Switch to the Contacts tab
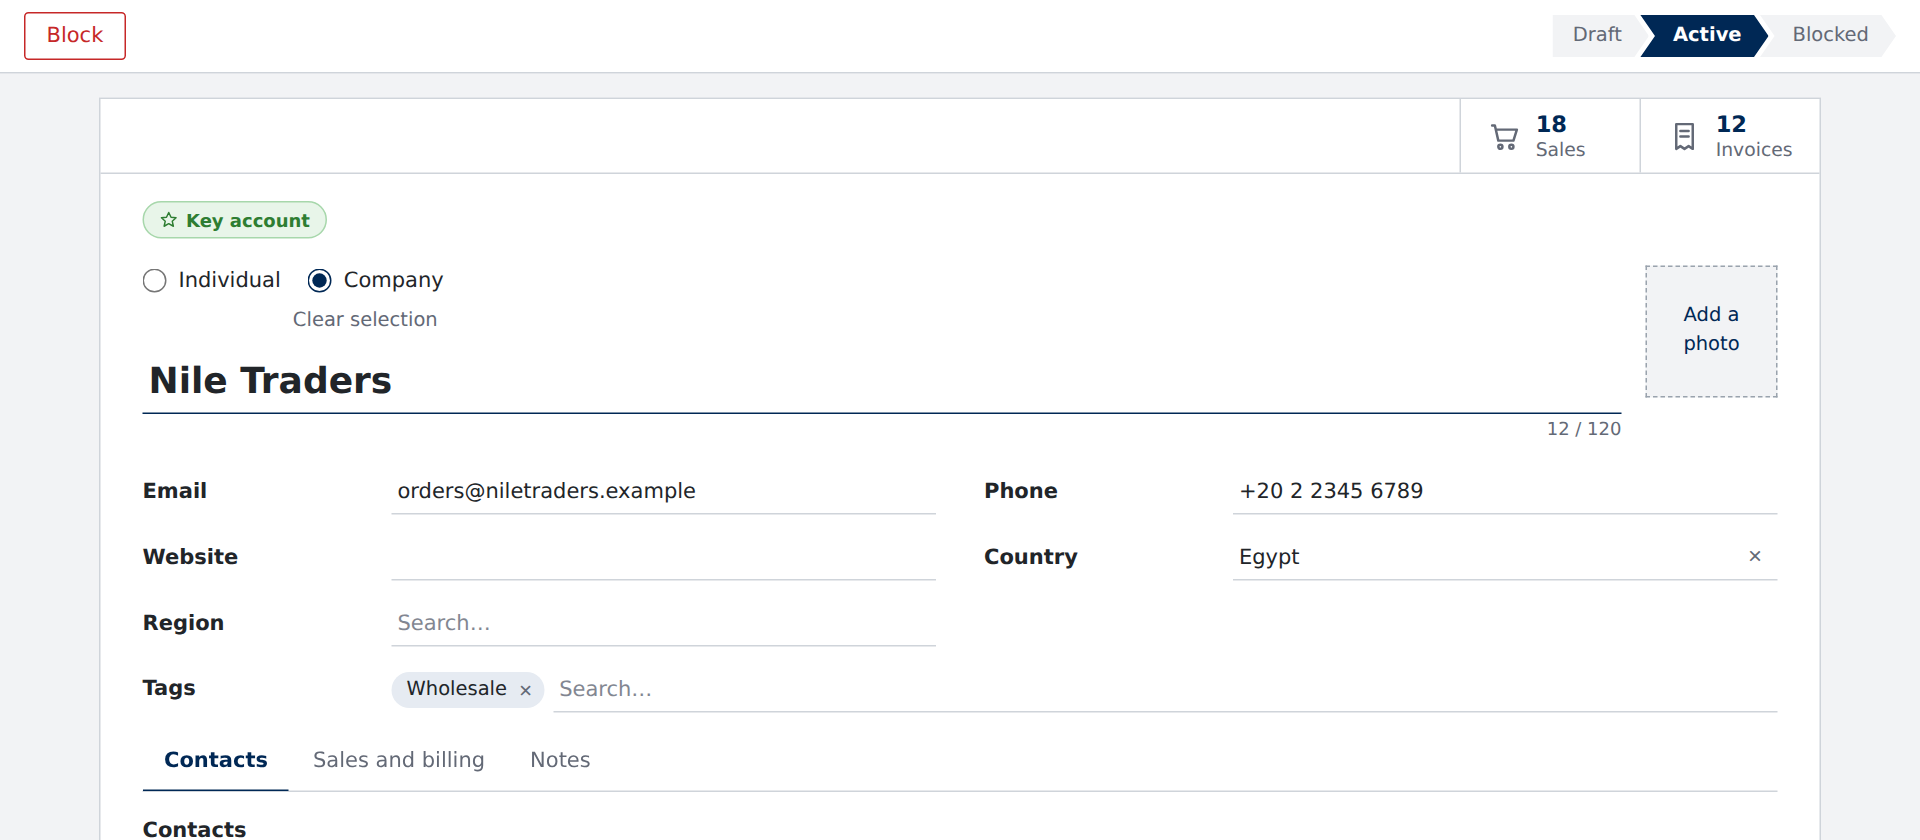1920x840 pixels. pos(215,760)
